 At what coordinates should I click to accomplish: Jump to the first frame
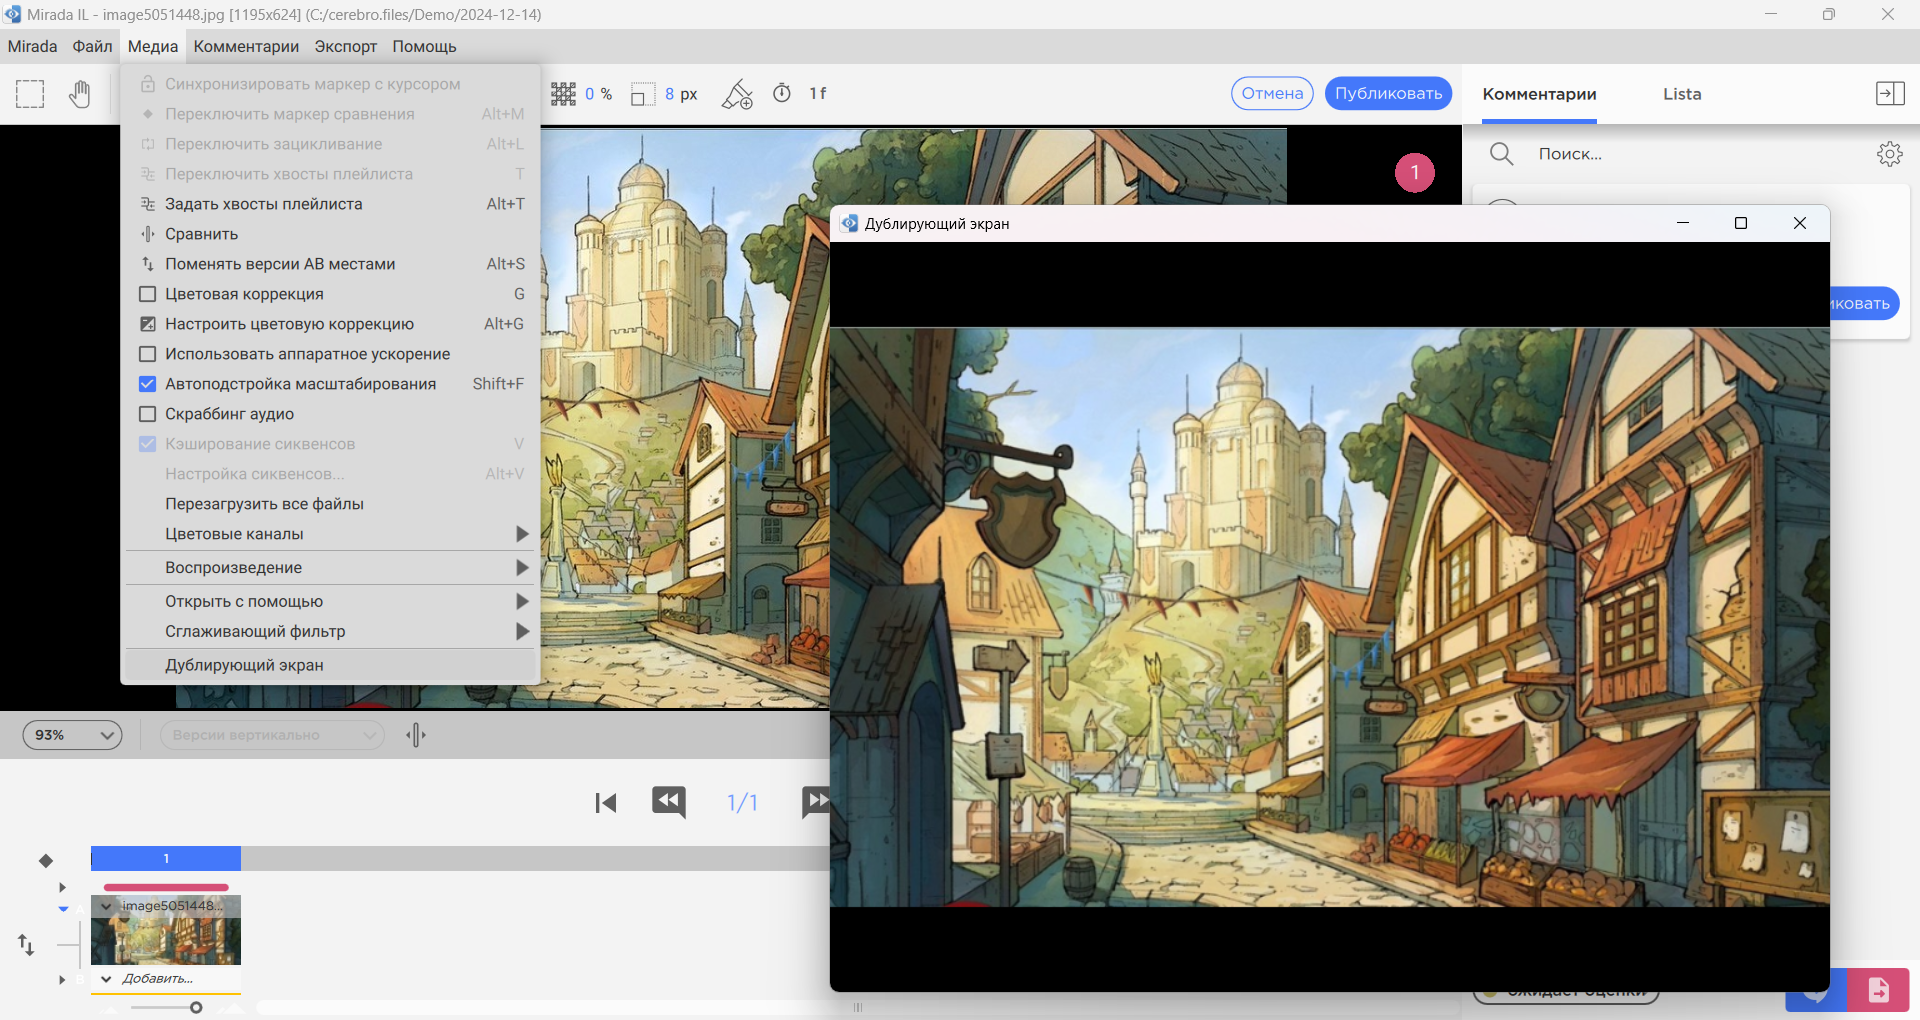pos(606,803)
